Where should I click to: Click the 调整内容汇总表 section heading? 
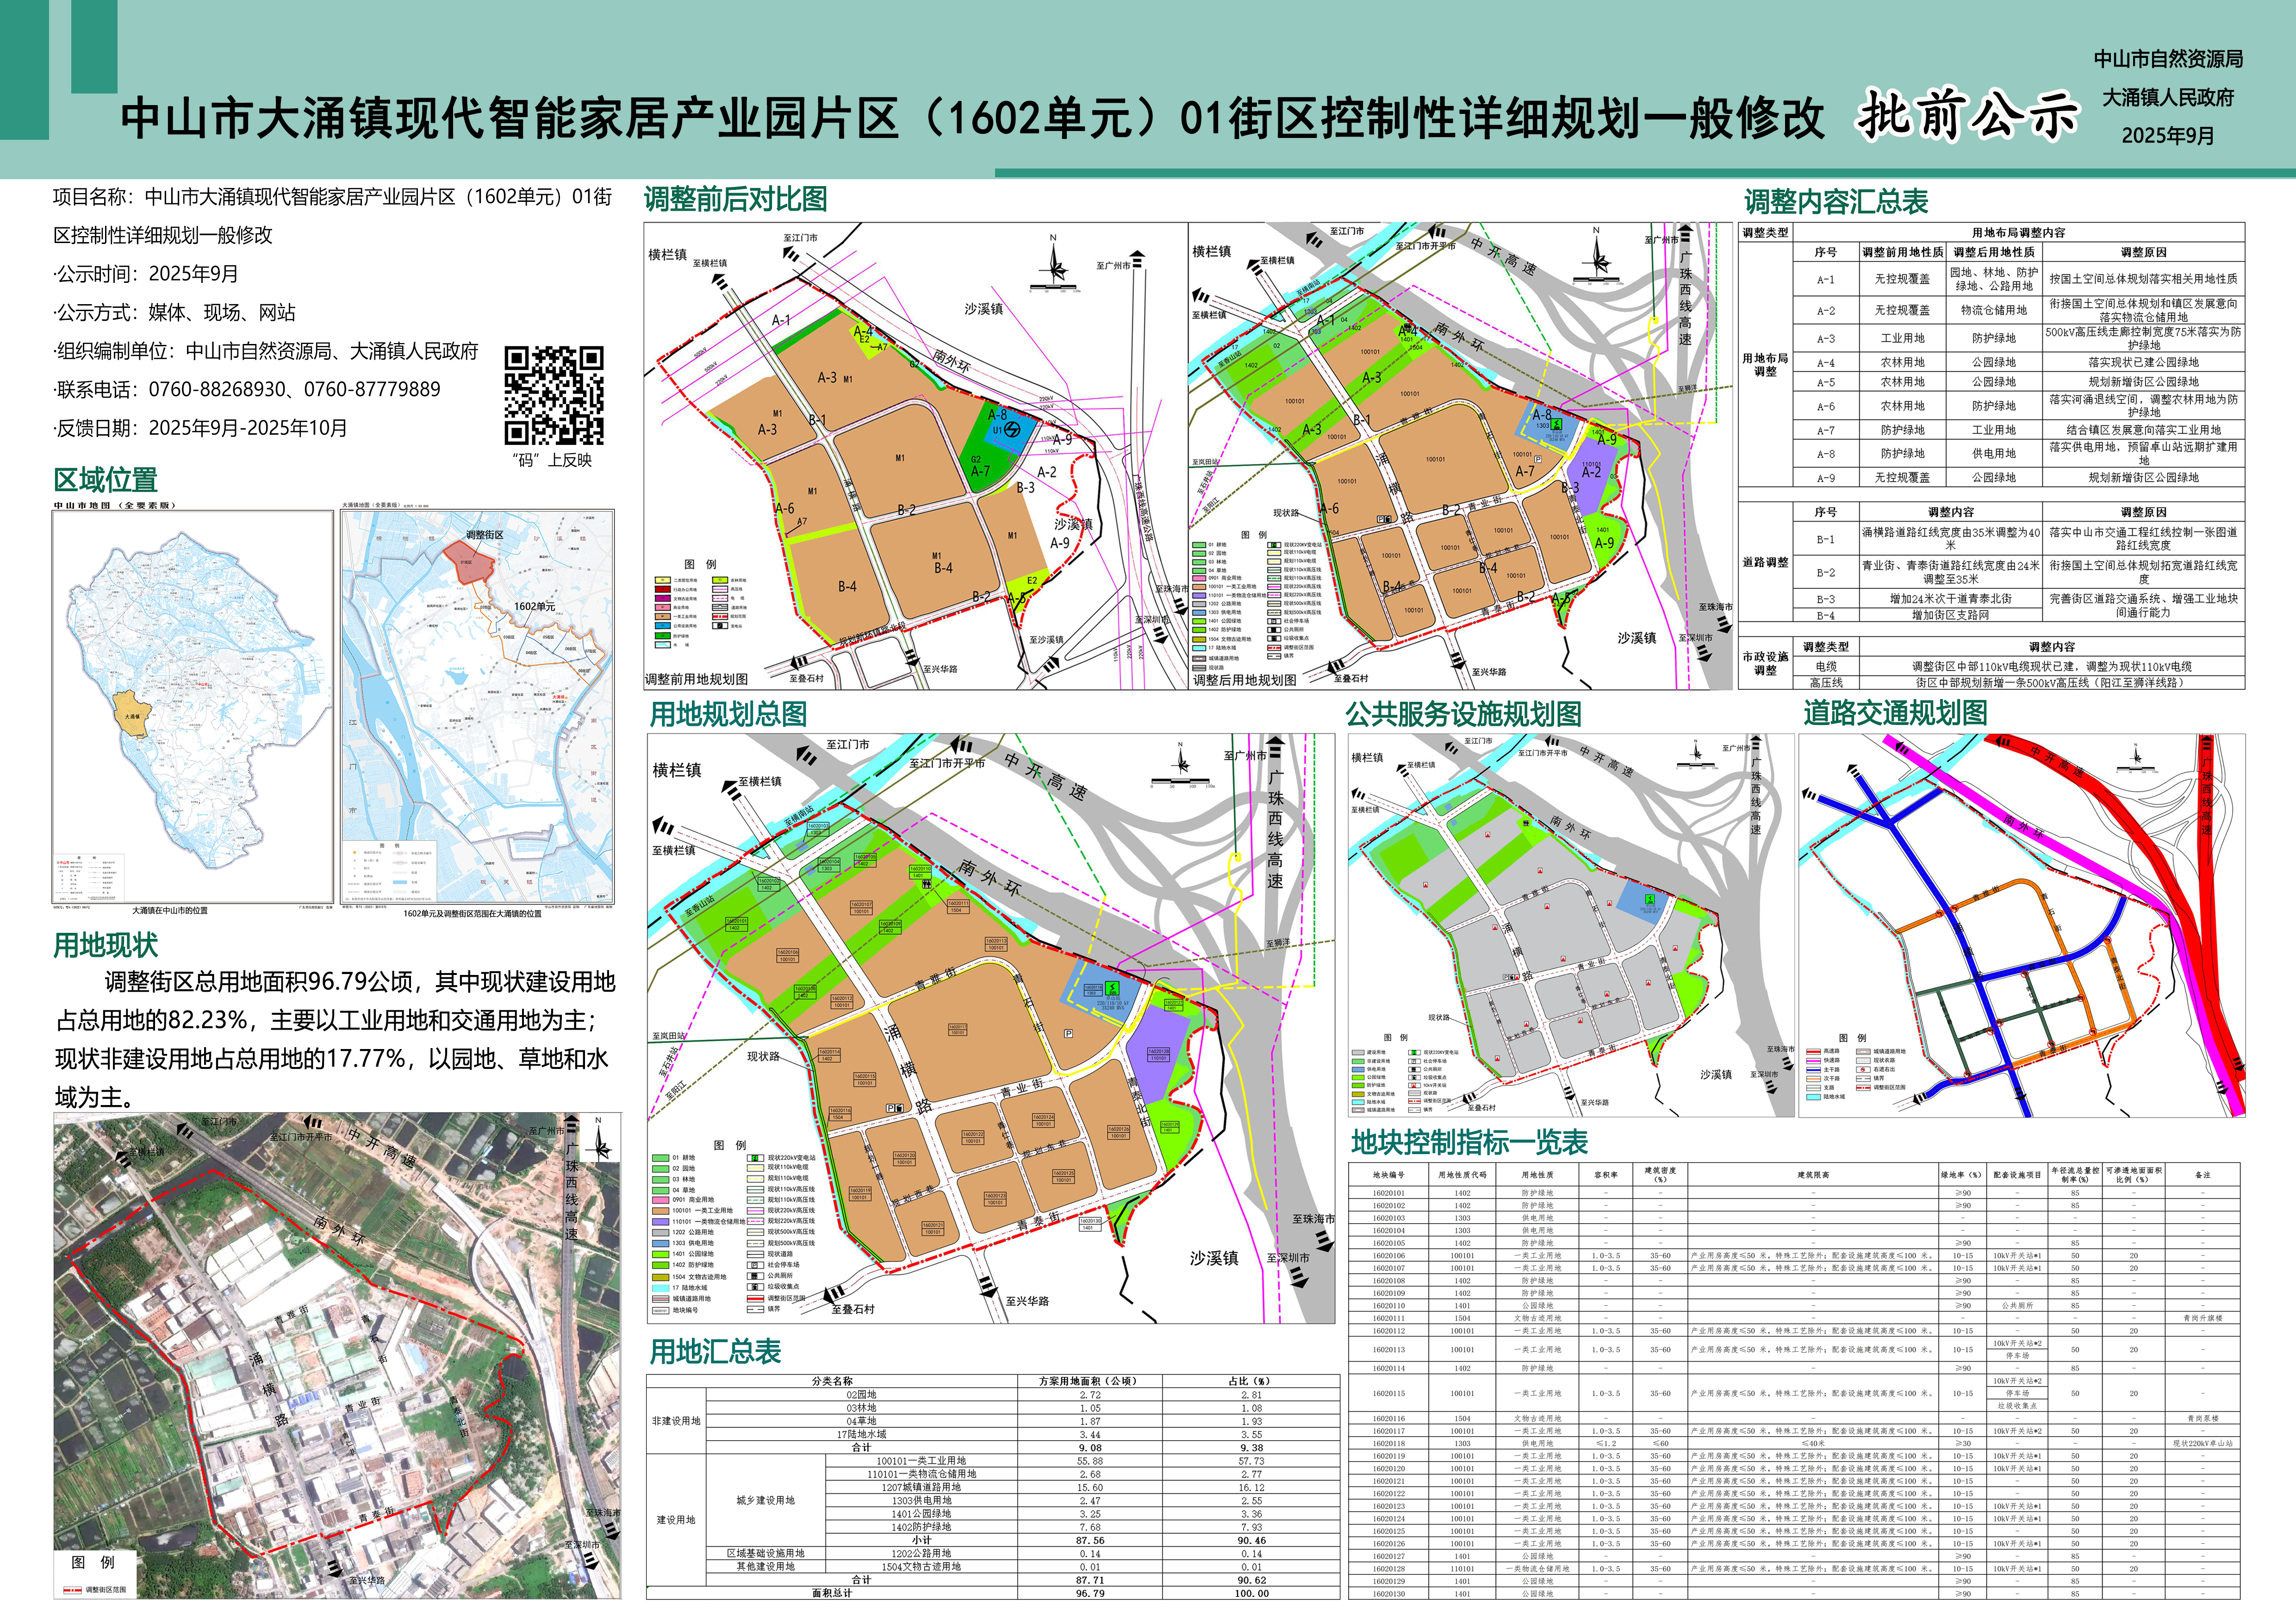click(1836, 201)
